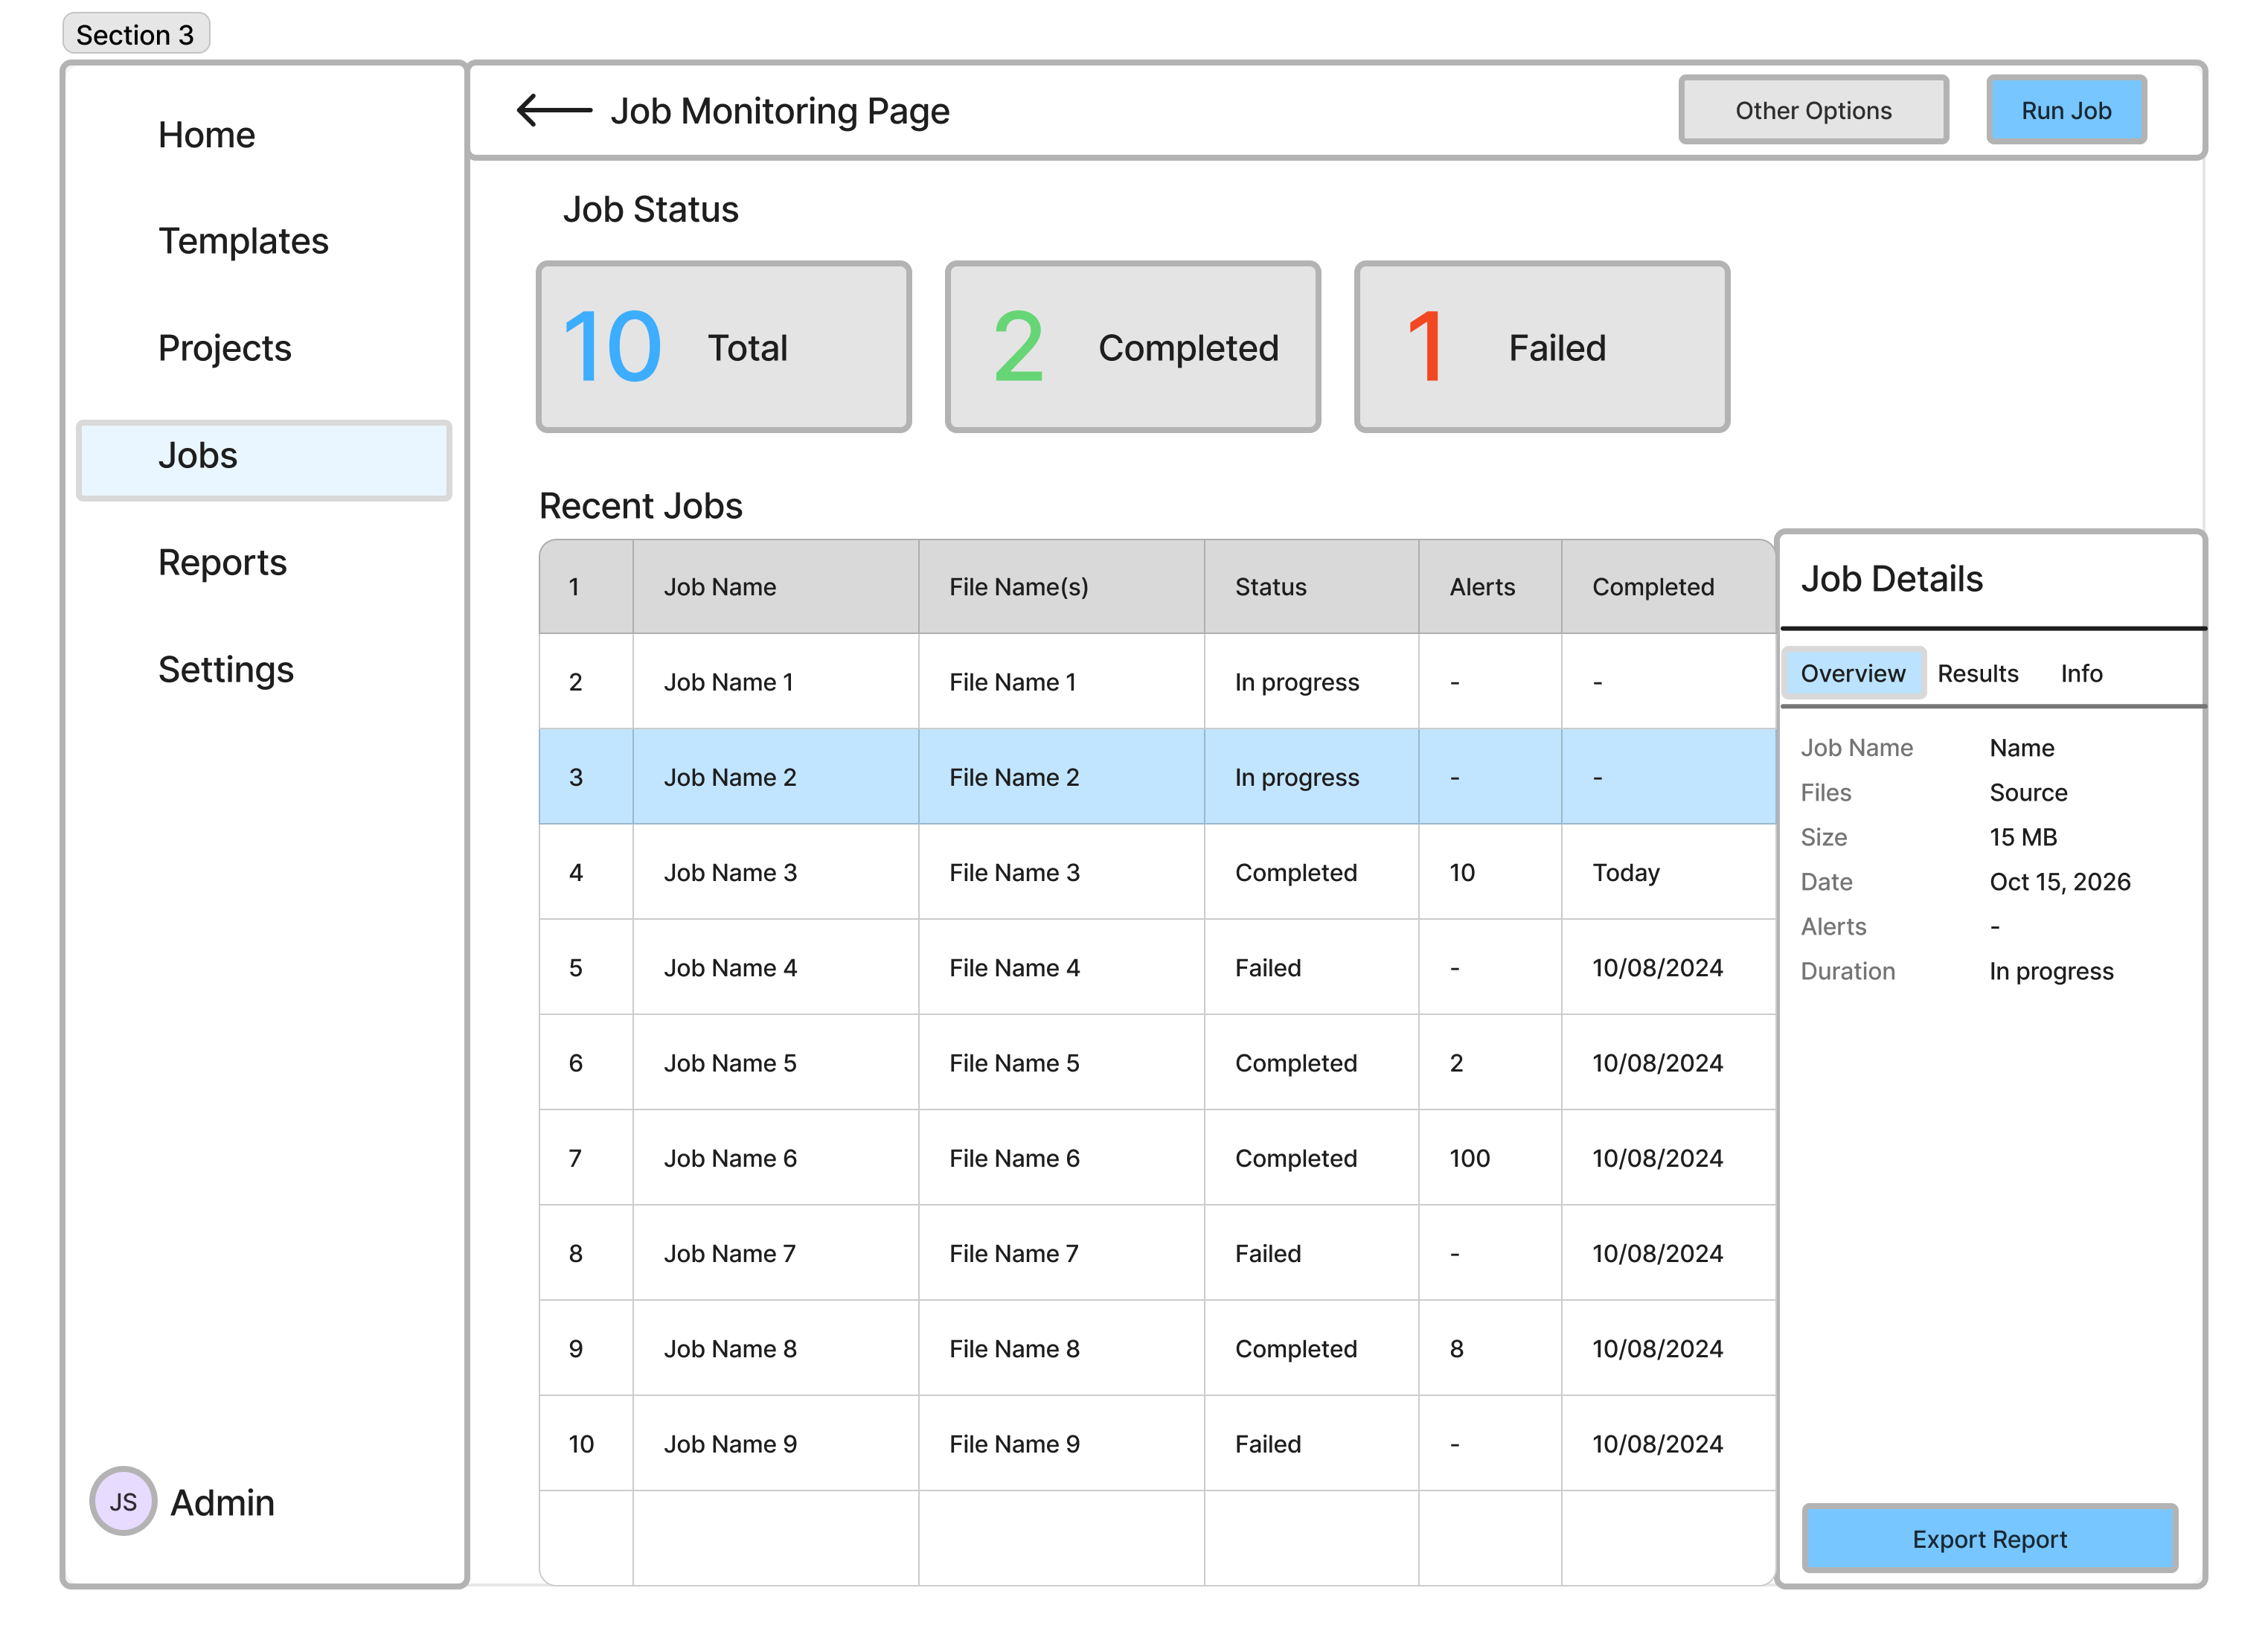Viewport: 2268px width, 1649px height.
Task: Select the highlighted Job Name 2 row
Action: tap(1157, 777)
